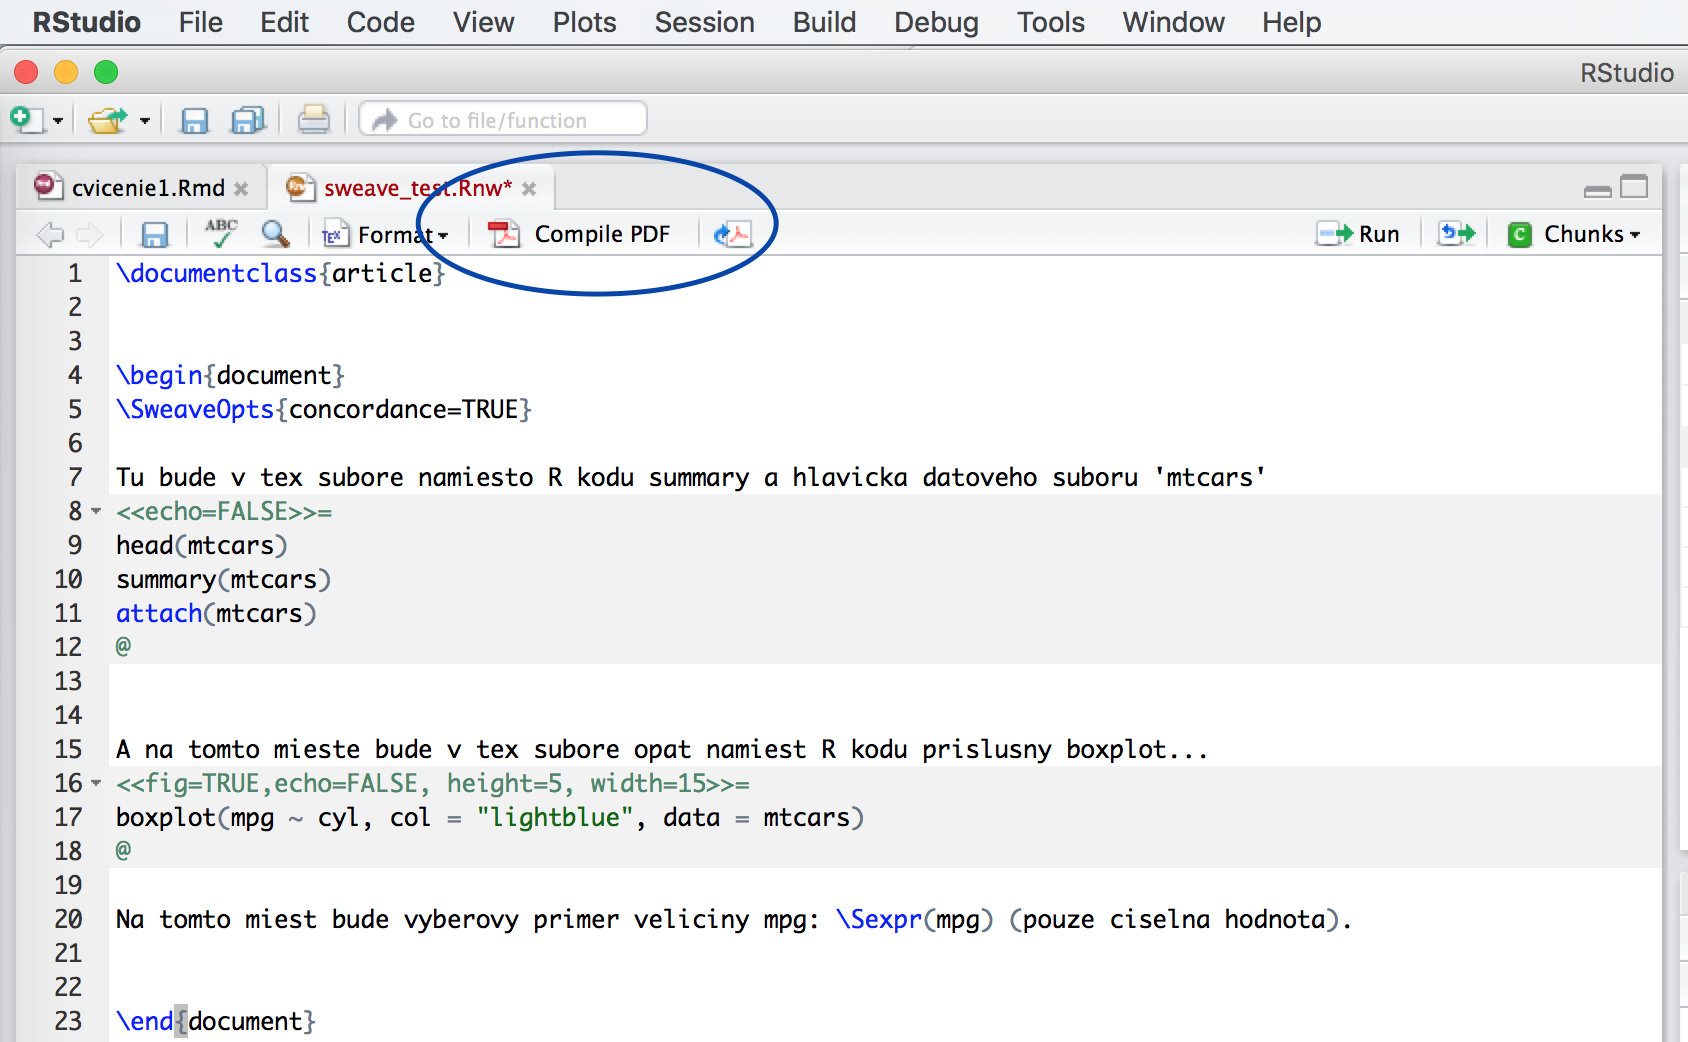The width and height of the screenshot is (1688, 1042).
Task: Click the Re-run previous code icon
Action: point(1457,234)
